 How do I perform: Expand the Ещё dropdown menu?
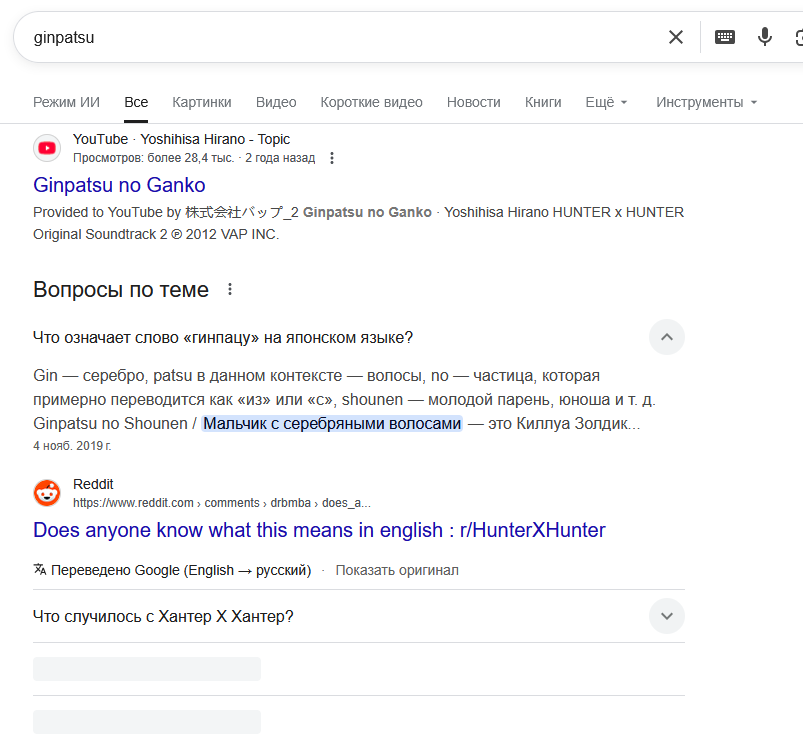tap(606, 102)
